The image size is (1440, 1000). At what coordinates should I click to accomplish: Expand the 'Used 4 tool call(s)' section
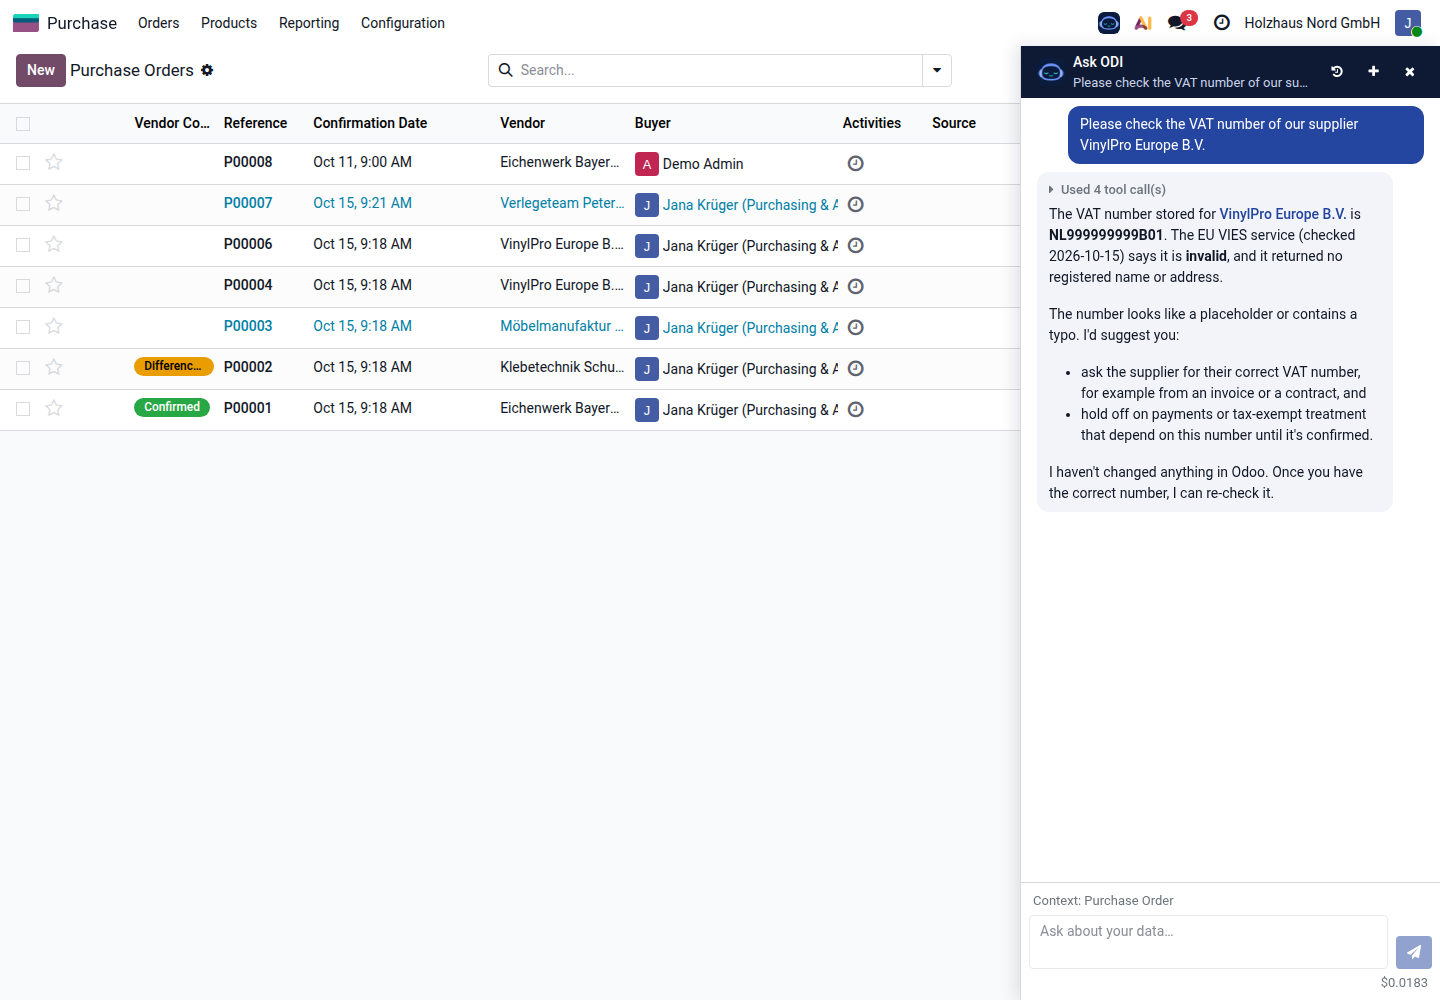click(1108, 189)
